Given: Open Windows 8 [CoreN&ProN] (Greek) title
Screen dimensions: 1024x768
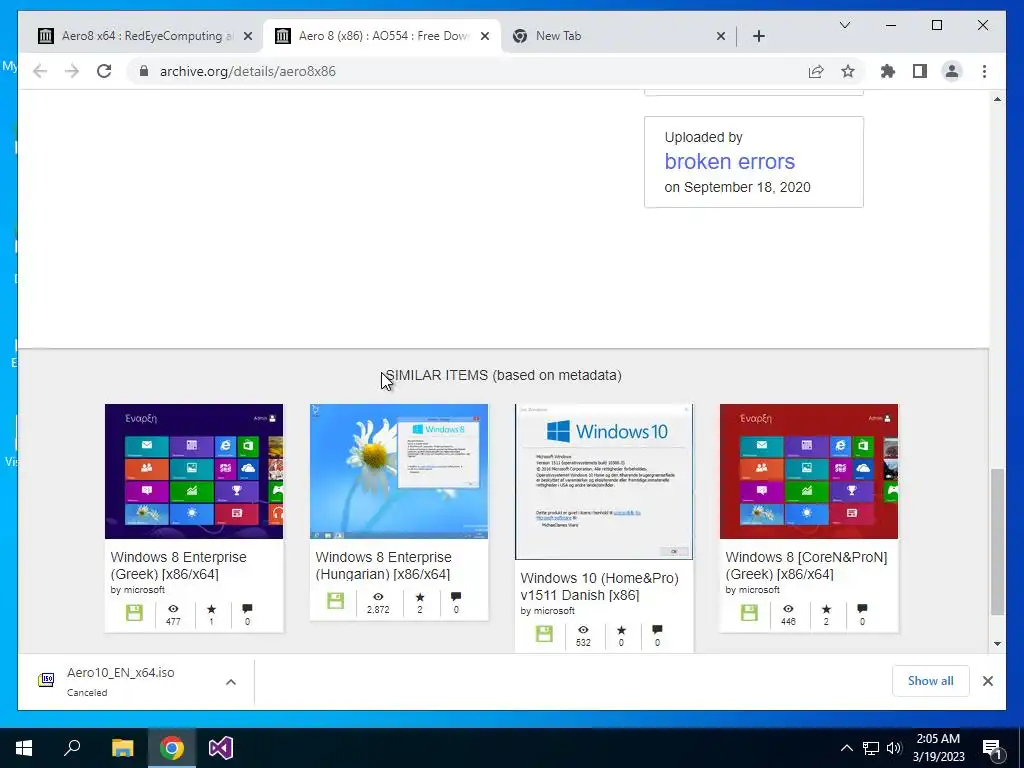Looking at the screenshot, I should point(806,566).
